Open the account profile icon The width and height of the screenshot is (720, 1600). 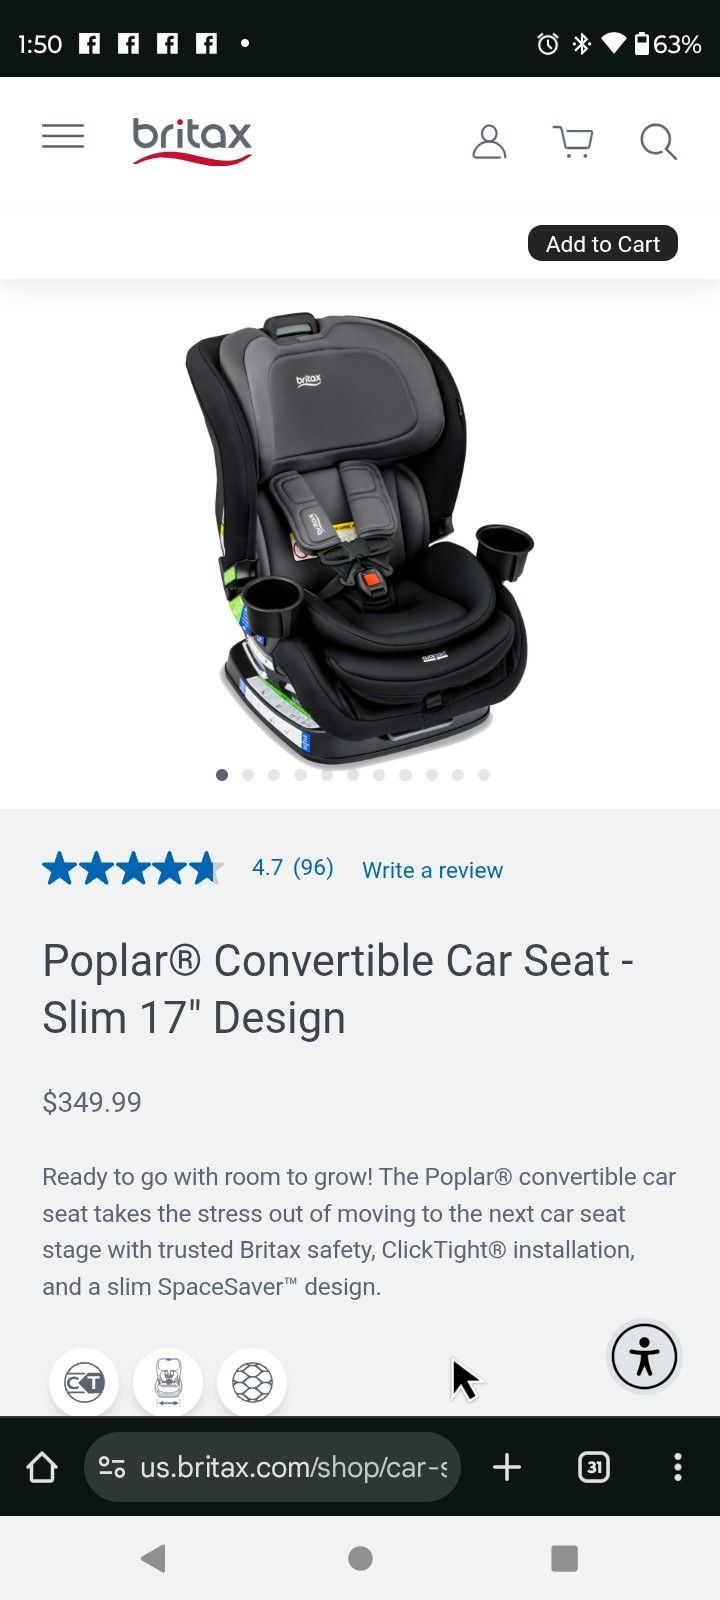(x=489, y=142)
